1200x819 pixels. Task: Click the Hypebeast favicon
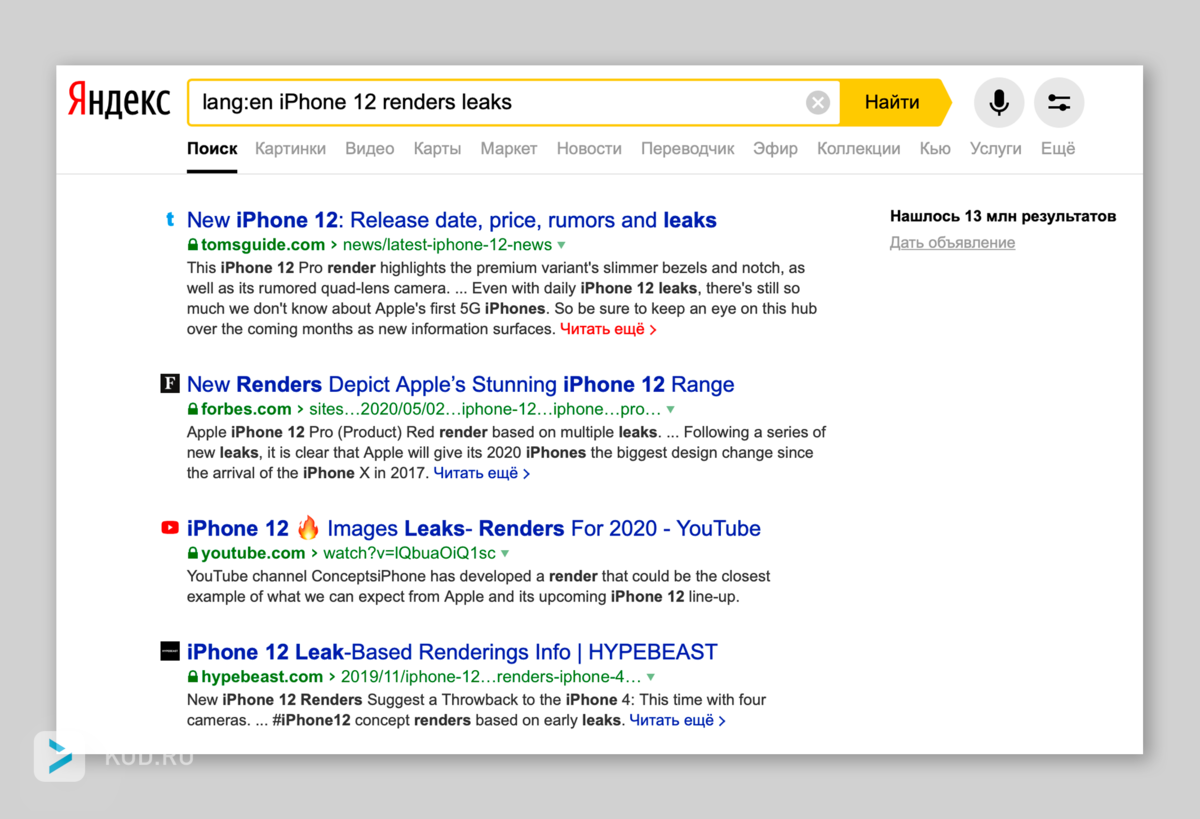(x=170, y=652)
